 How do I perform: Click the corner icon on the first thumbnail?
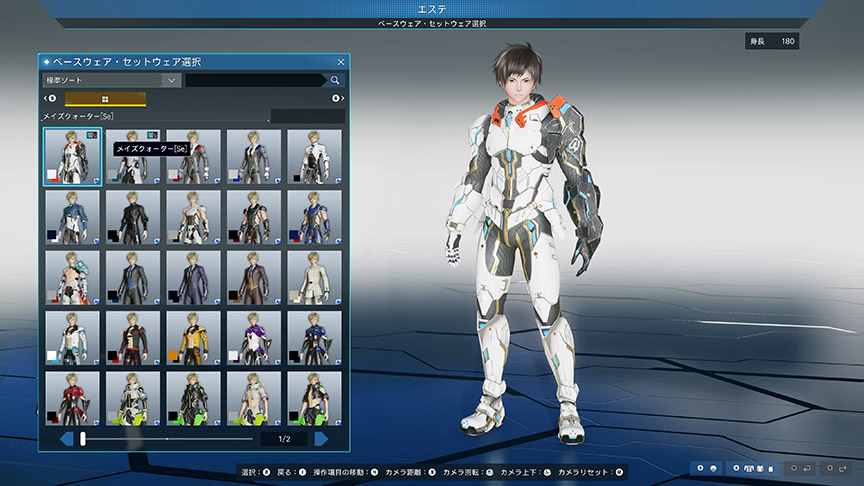tap(96, 180)
